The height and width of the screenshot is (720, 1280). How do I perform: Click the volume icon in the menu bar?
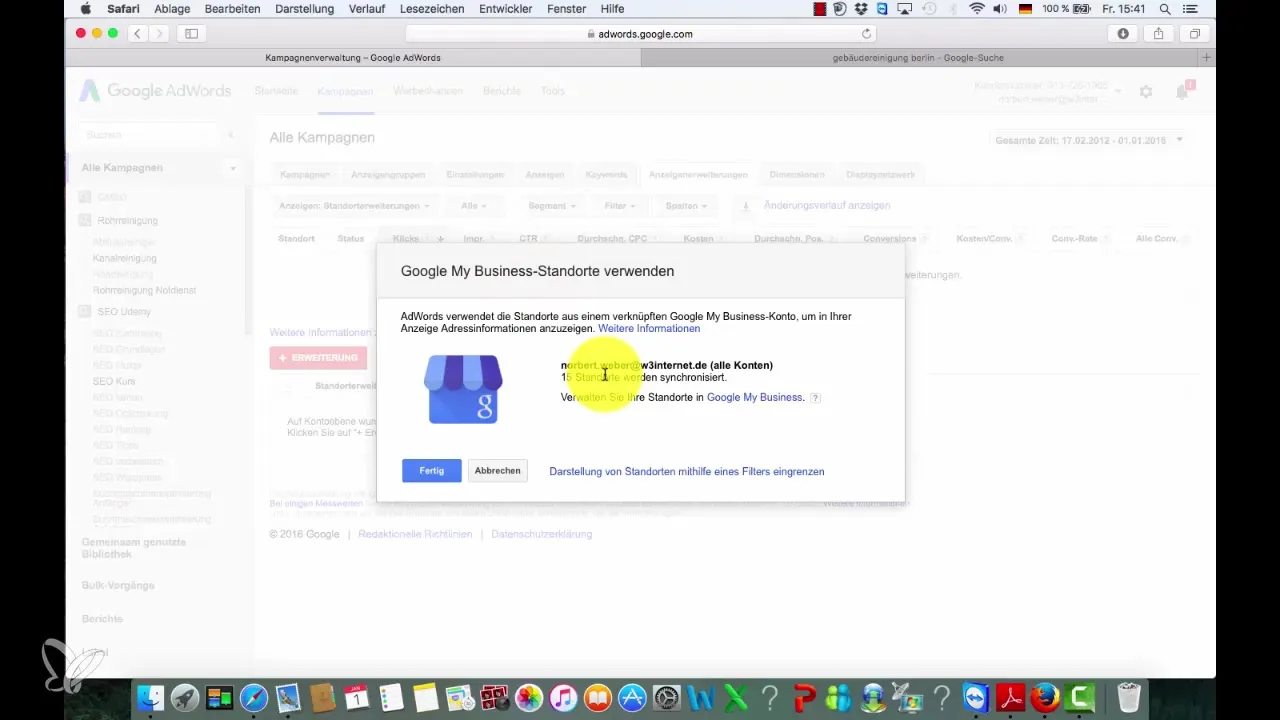(1001, 9)
